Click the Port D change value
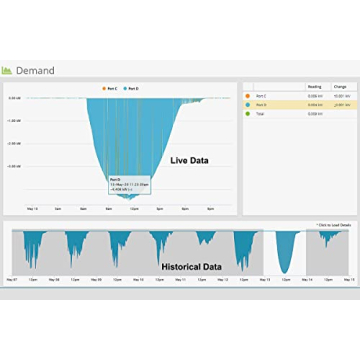This screenshot has width=360, height=360. pos(342,105)
